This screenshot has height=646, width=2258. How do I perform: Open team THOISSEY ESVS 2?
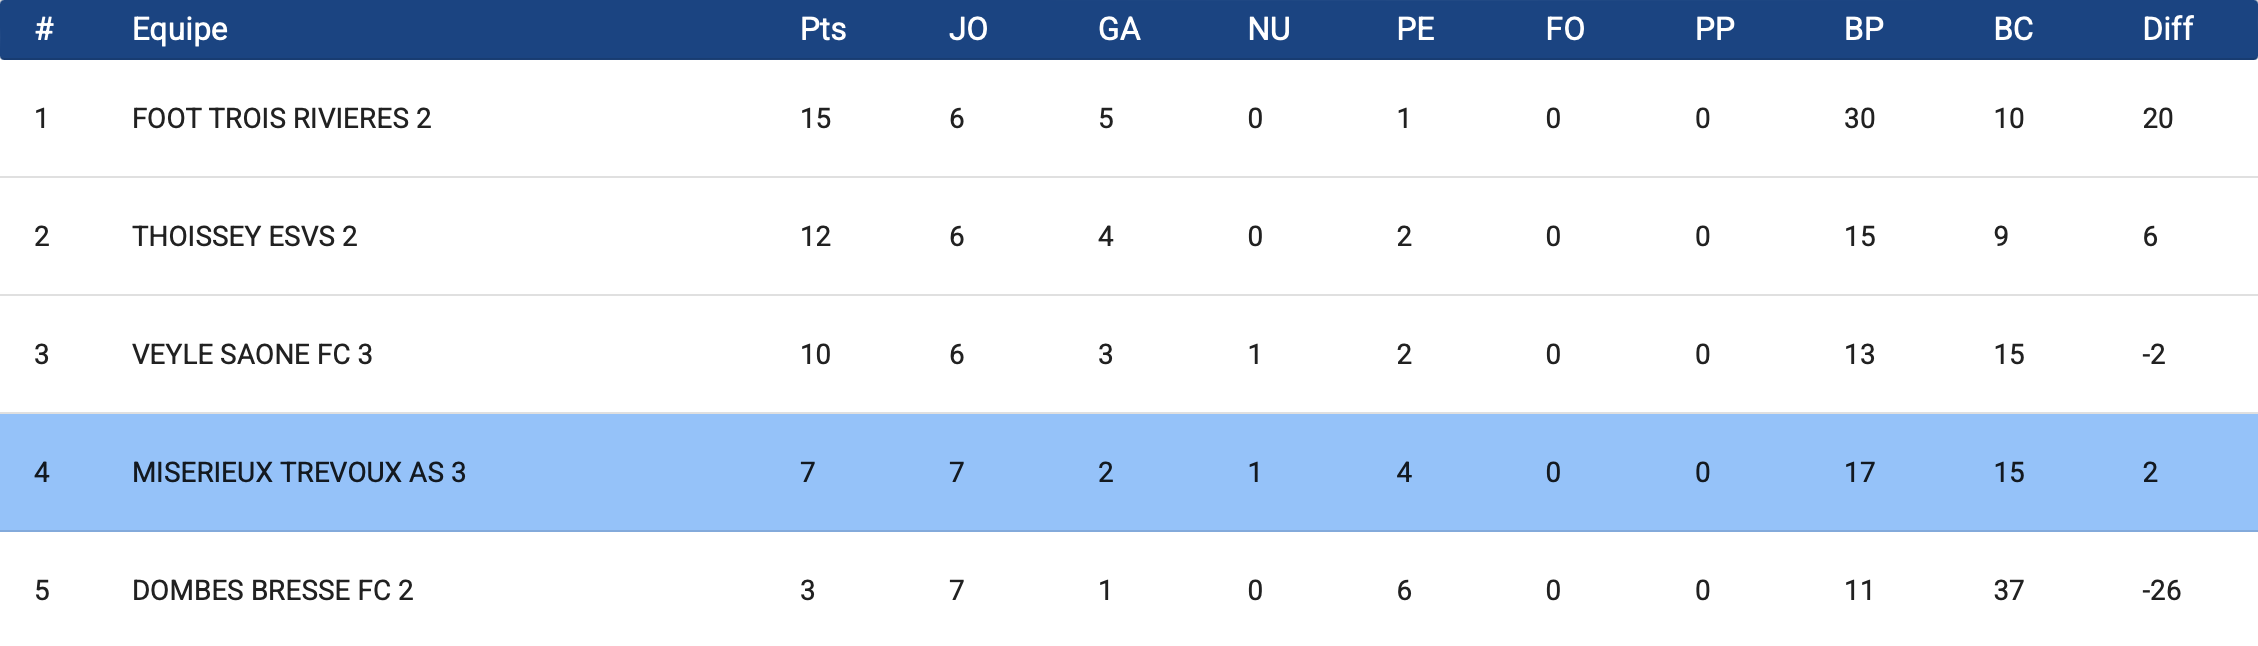click(x=244, y=237)
